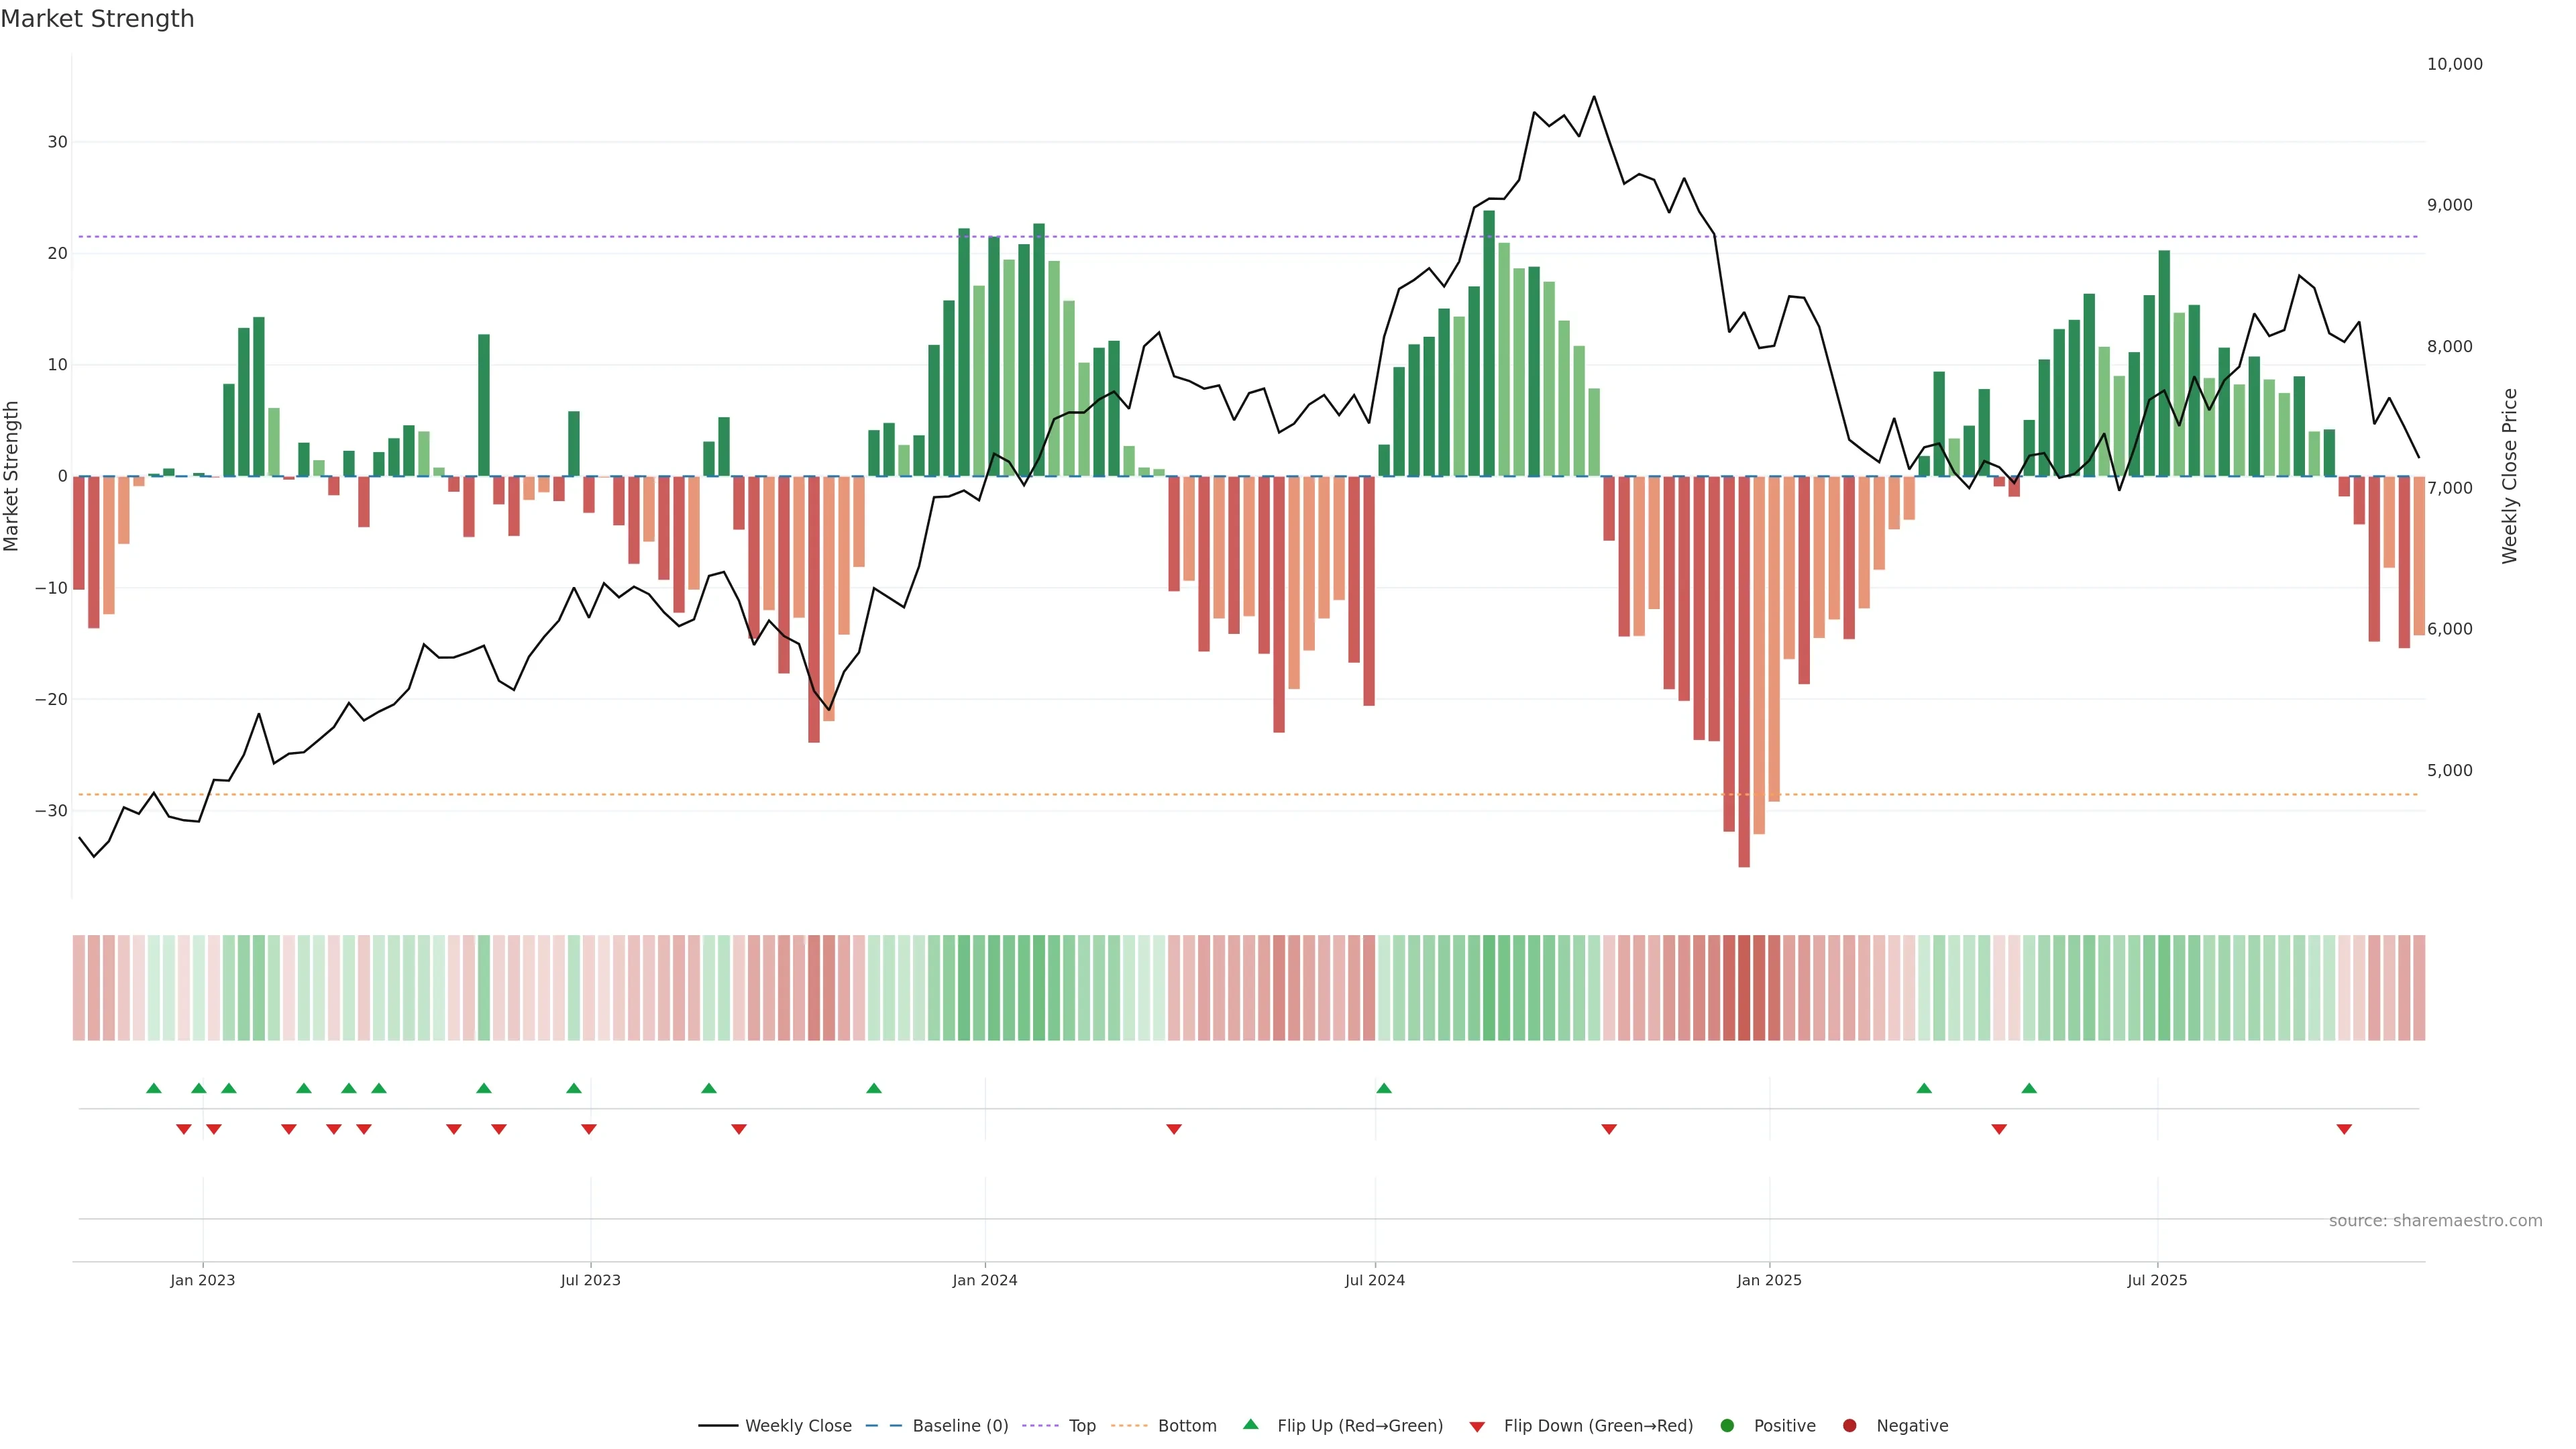This screenshot has width=2576, height=1449.
Task: Click the green Flip Up triangle legend icon
Action: 1250,1424
